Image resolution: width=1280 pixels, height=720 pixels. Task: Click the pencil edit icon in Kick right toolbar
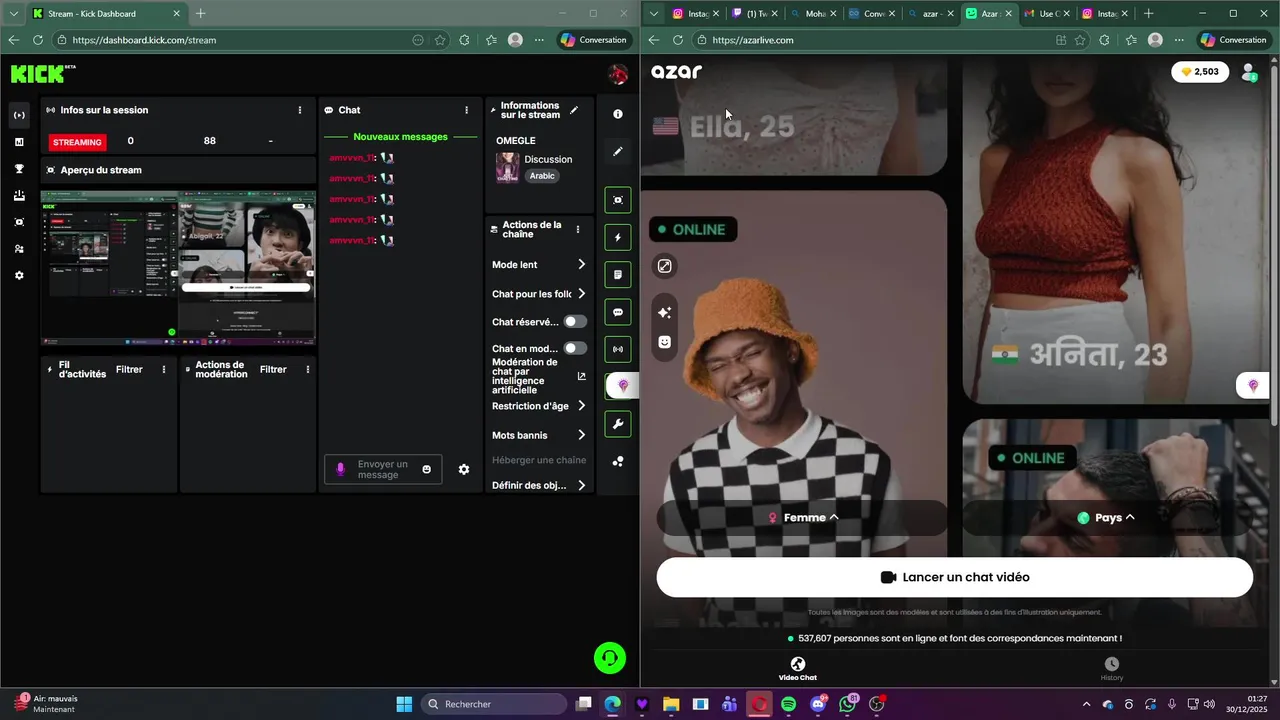(618, 152)
